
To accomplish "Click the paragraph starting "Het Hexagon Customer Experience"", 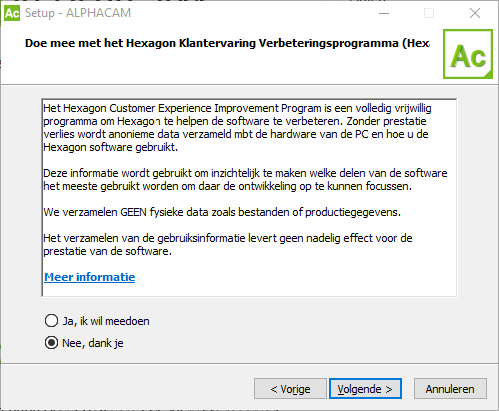I will click(237, 128).
